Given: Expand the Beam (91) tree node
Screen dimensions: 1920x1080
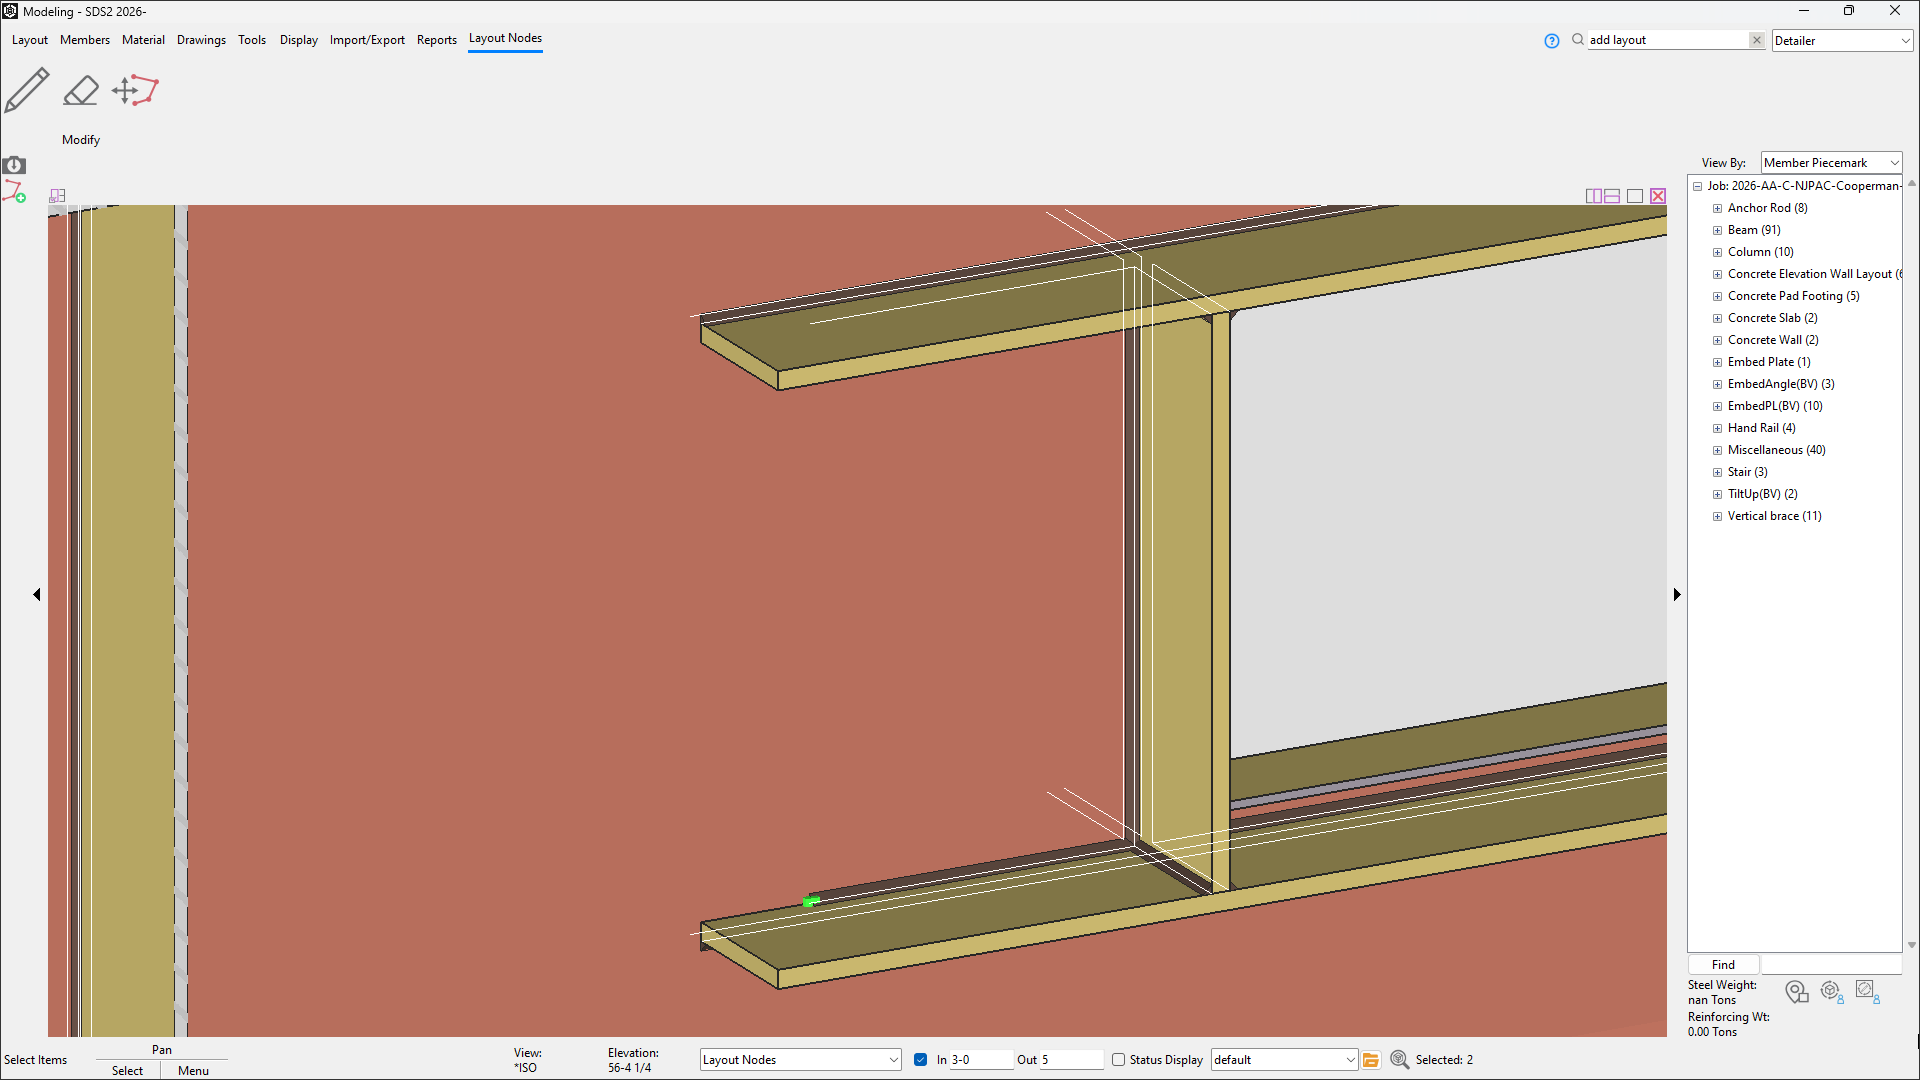Looking at the screenshot, I should coord(1717,230).
